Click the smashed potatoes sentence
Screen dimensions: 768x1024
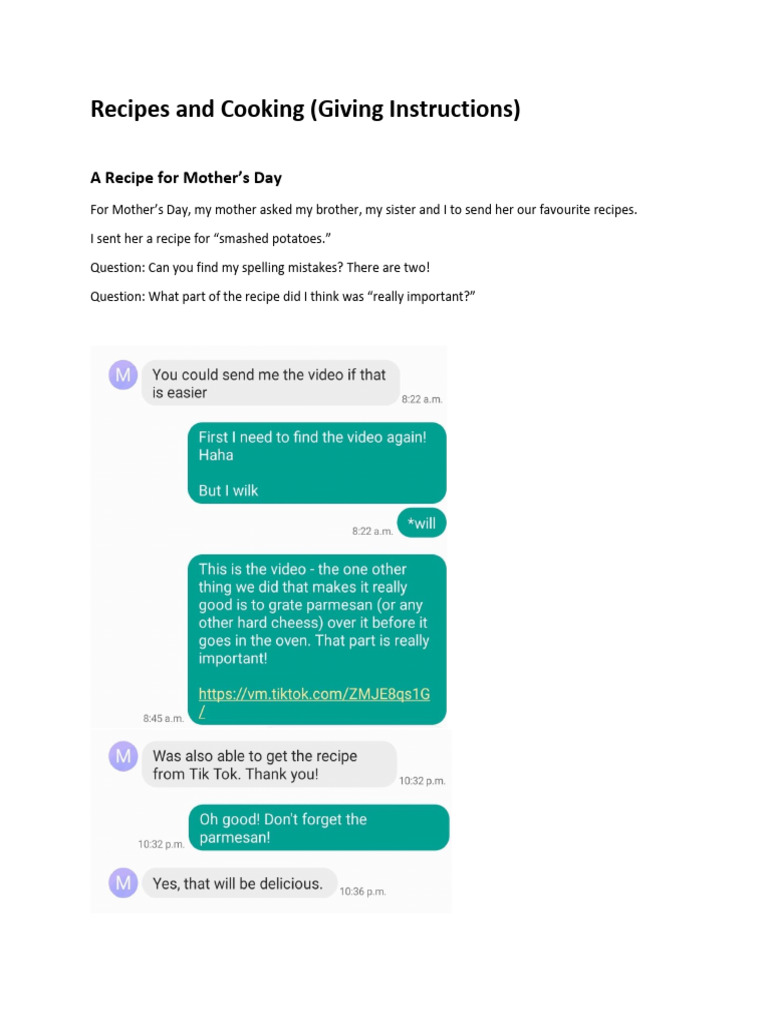pyautogui.click(x=211, y=238)
